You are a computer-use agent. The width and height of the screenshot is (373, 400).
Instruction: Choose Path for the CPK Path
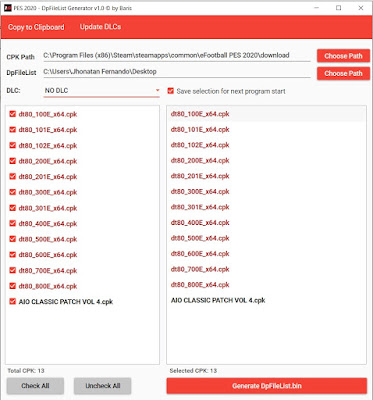[x=343, y=56]
